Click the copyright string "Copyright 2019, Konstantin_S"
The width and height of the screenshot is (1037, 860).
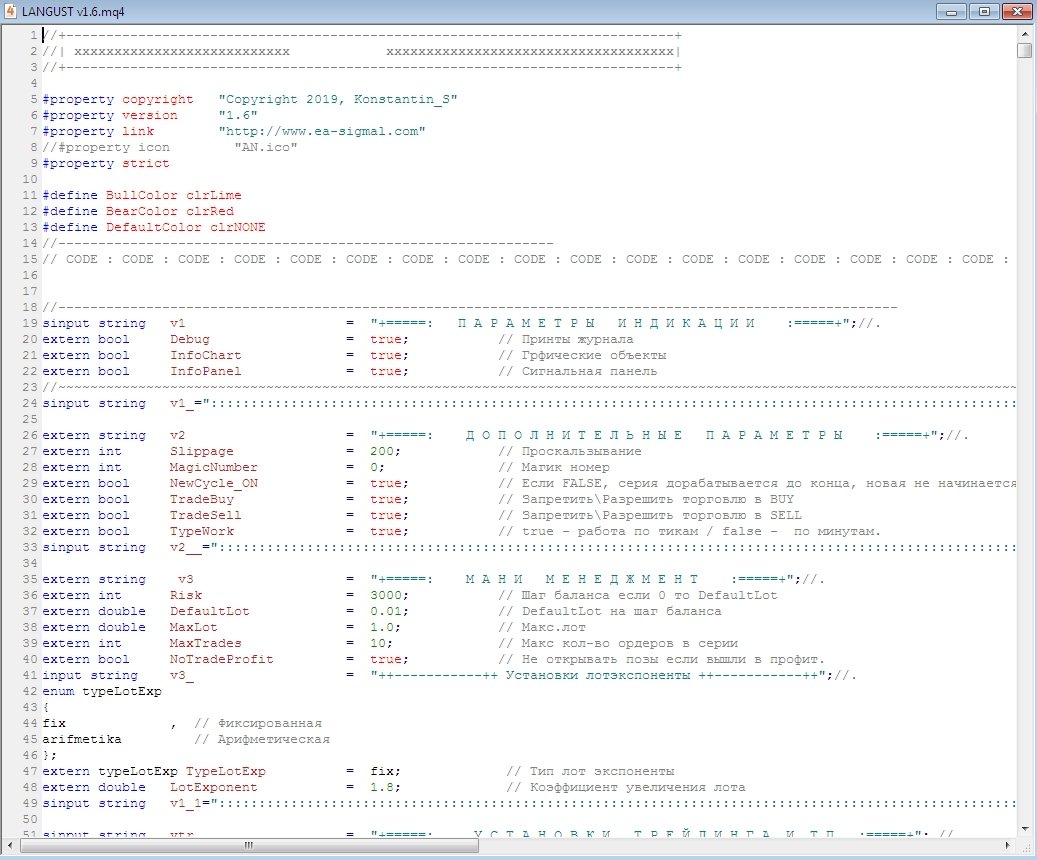pyautogui.click(x=337, y=99)
